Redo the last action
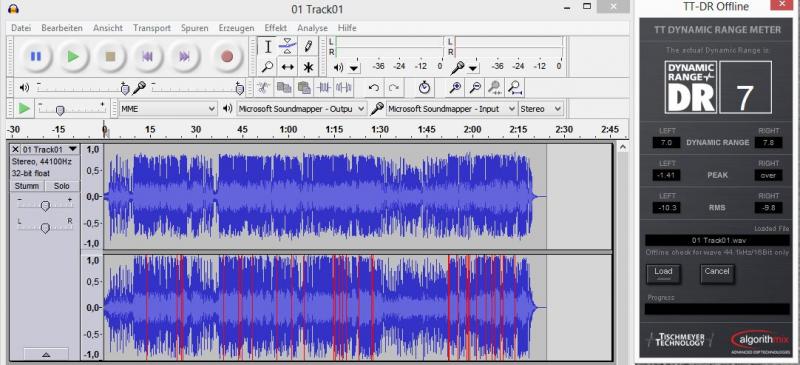The height and width of the screenshot is (365, 800). [393, 88]
